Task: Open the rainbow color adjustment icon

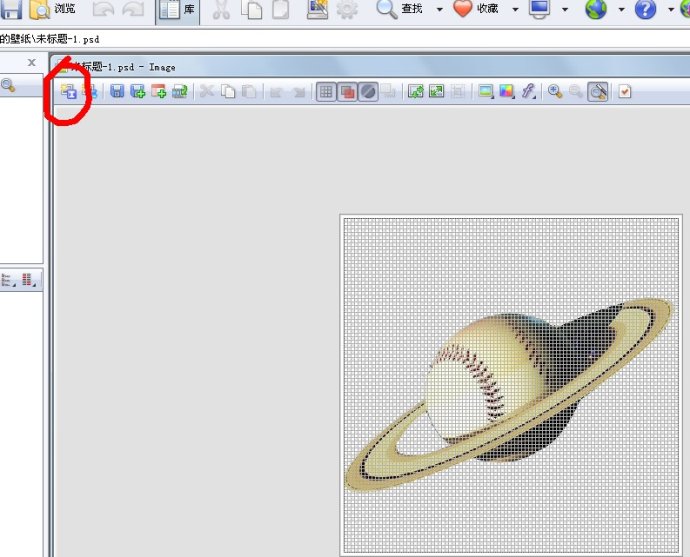Action: tap(507, 92)
